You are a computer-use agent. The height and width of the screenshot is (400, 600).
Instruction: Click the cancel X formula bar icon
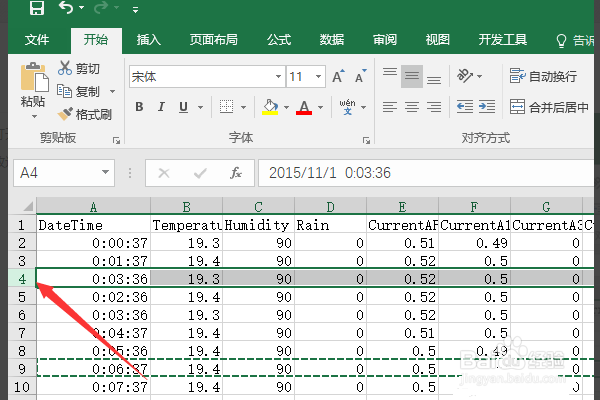pyautogui.click(x=164, y=173)
